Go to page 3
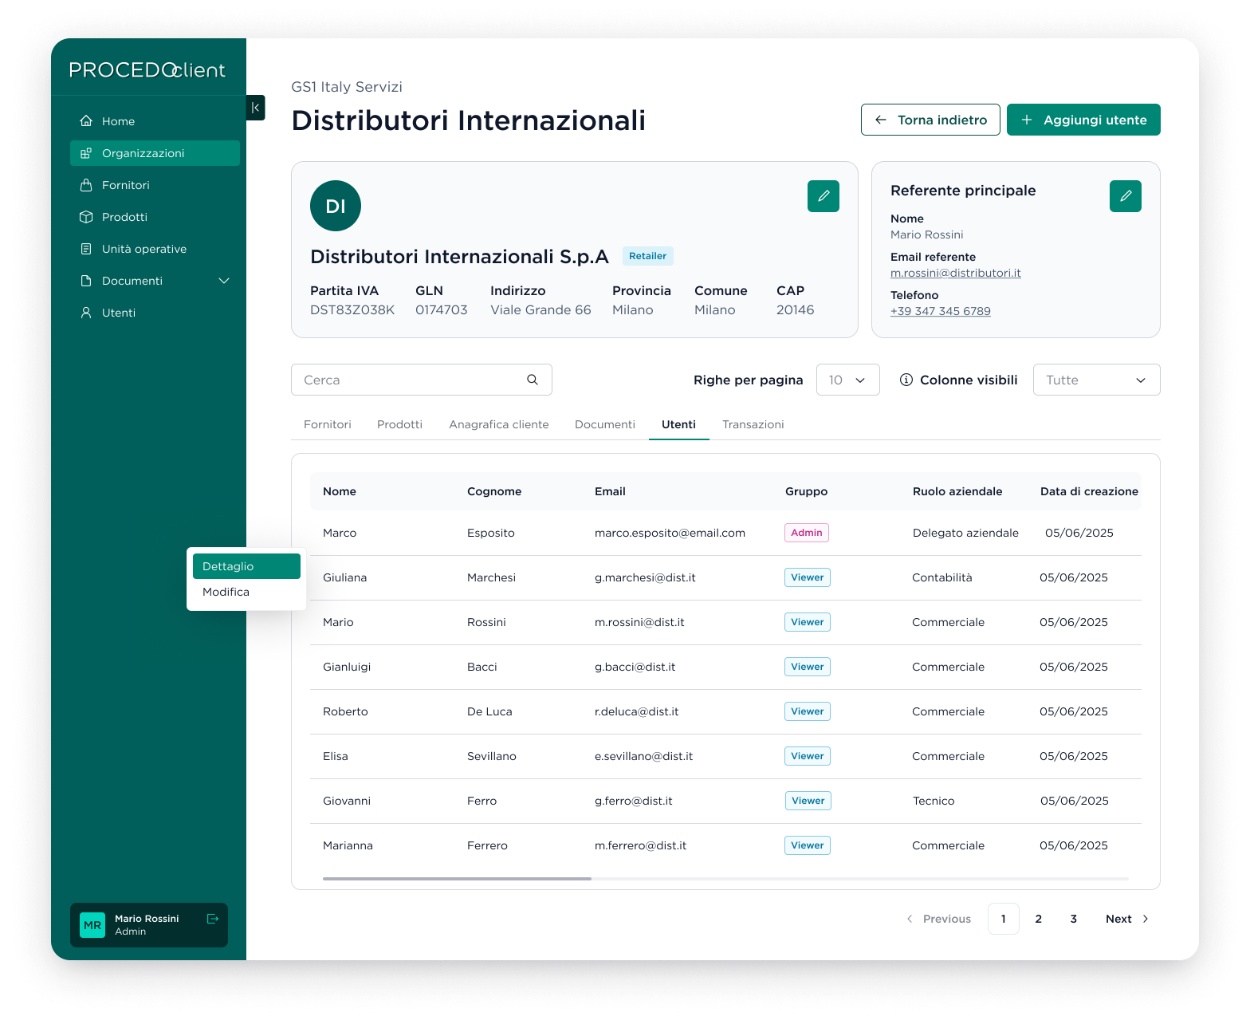This screenshot has height=1024, width=1250. [1074, 919]
